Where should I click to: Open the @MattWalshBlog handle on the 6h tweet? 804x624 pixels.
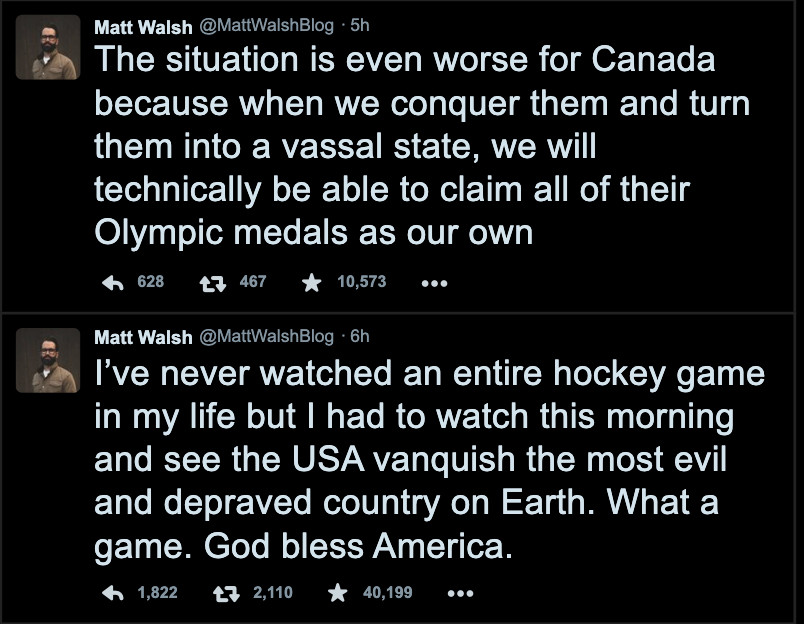click(x=268, y=337)
